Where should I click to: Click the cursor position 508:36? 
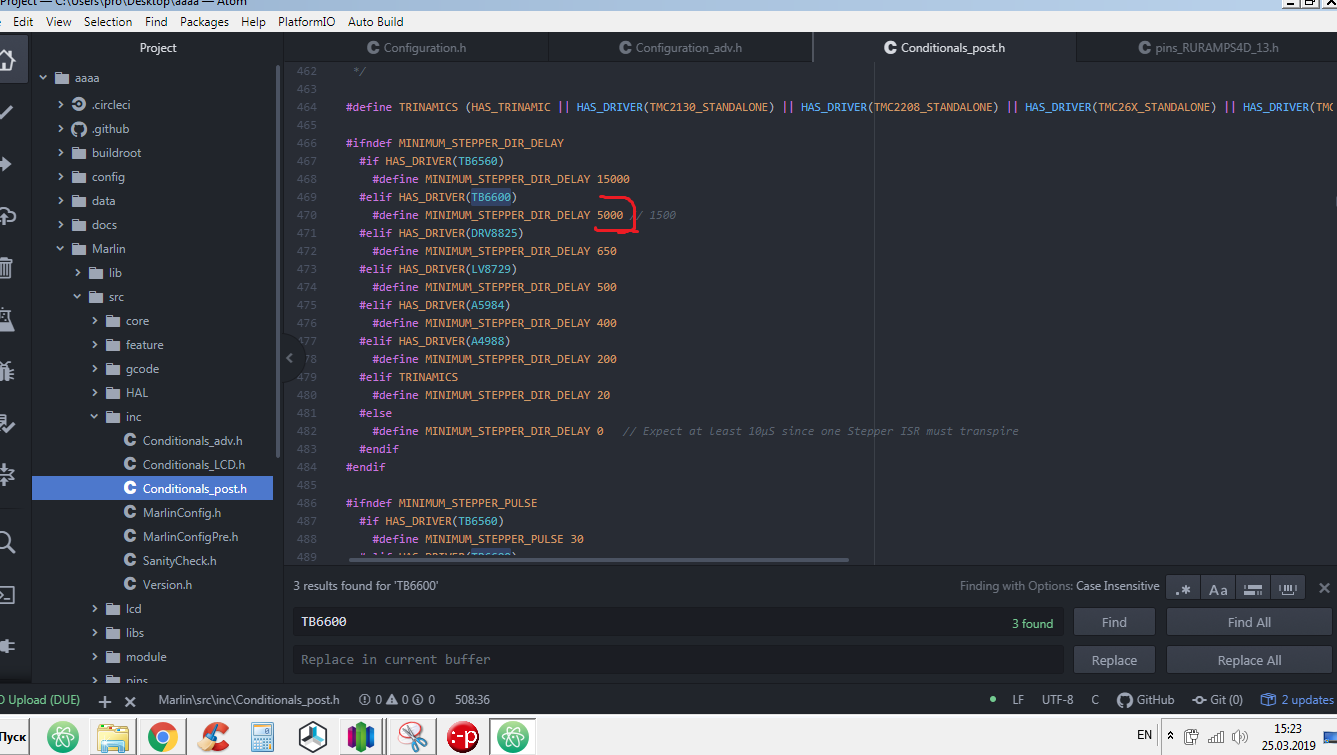pos(472,700)
